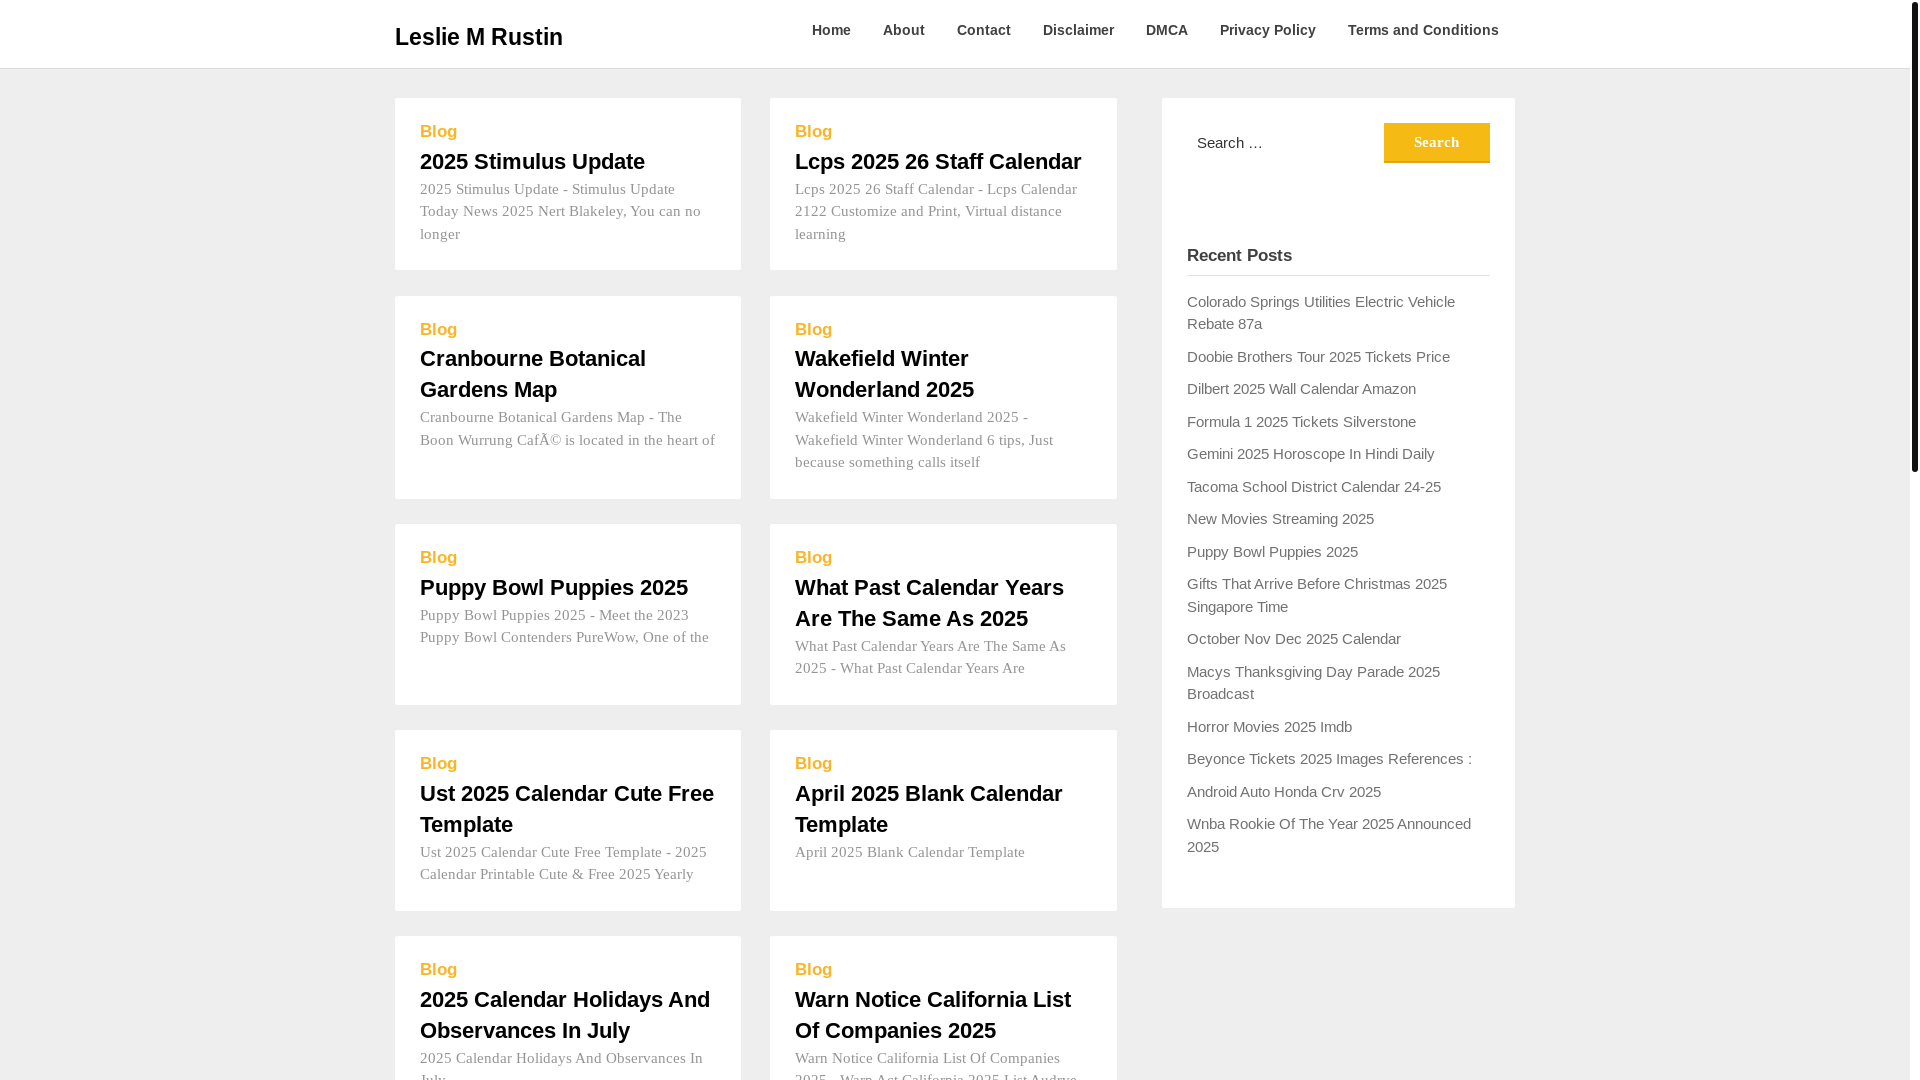1920x1080 pixels.
Task: Open Lcps 2025 26 Staff Calendar post
Action: pyautogui.click(x=937, y=161)
